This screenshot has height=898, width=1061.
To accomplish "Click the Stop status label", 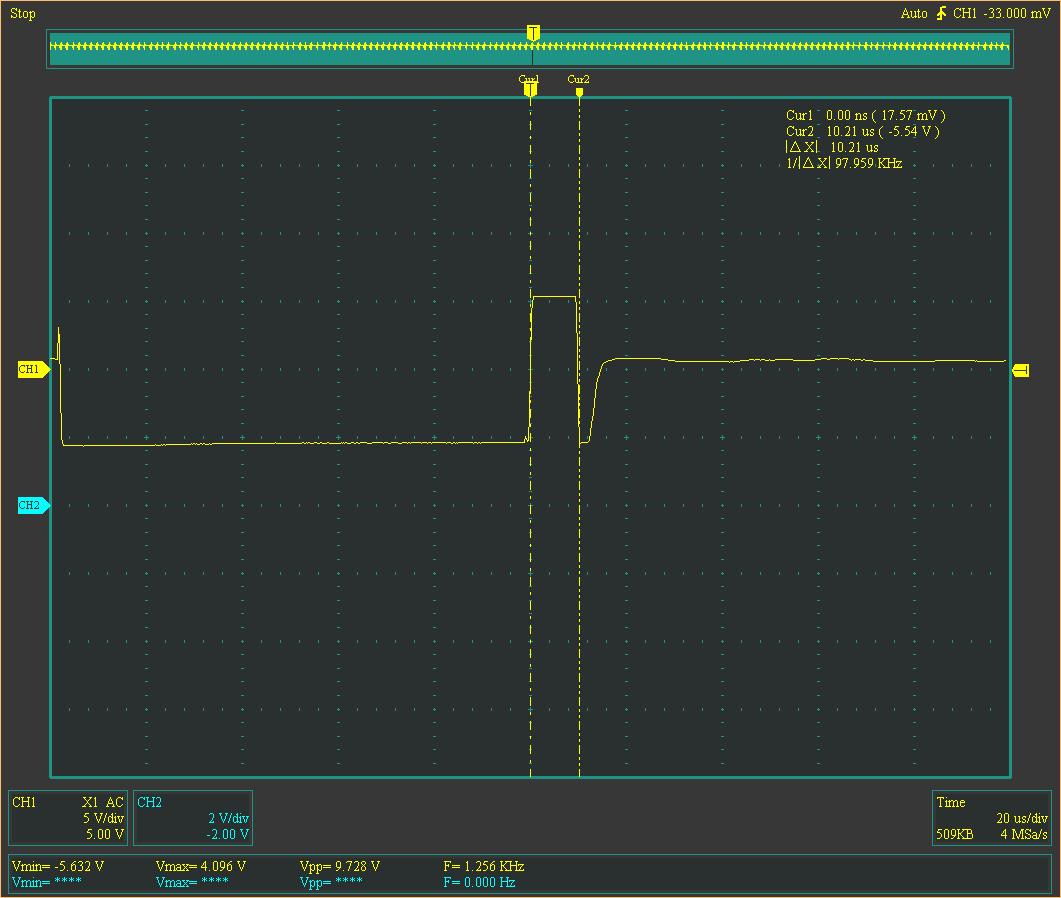I will pyautogui.click(x=22, y=14).
